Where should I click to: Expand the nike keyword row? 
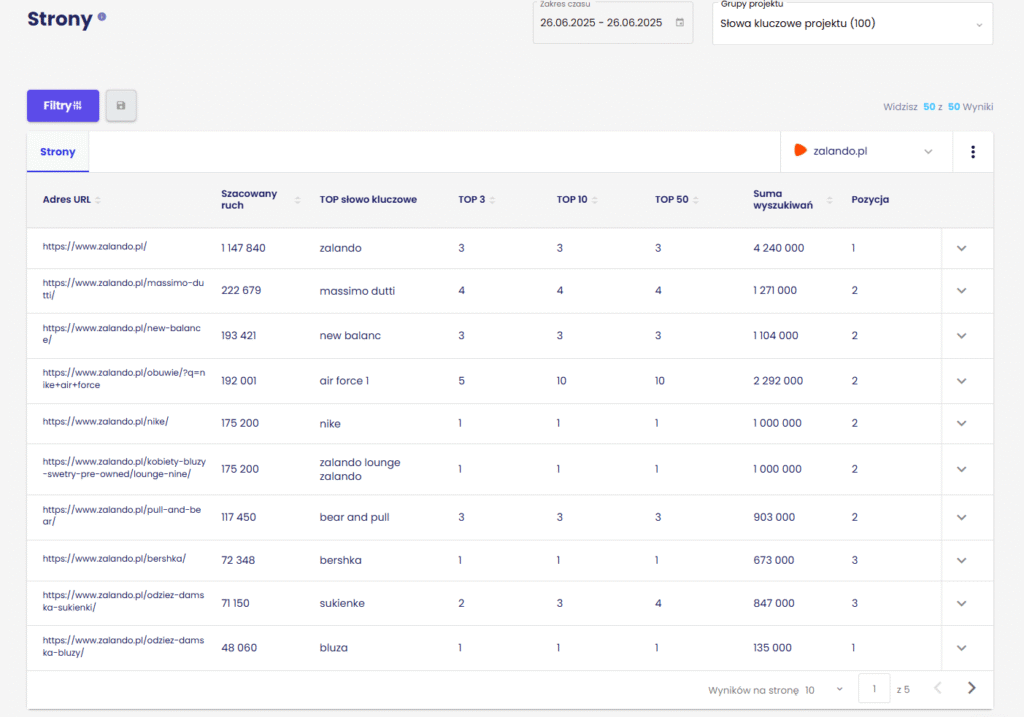pyautogui.click(x=961, y=423)
